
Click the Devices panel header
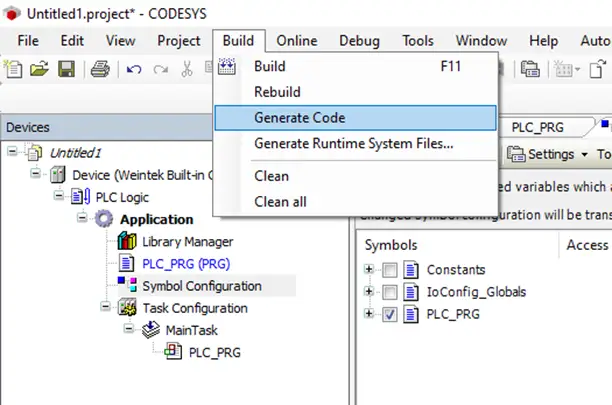(106, 127)
